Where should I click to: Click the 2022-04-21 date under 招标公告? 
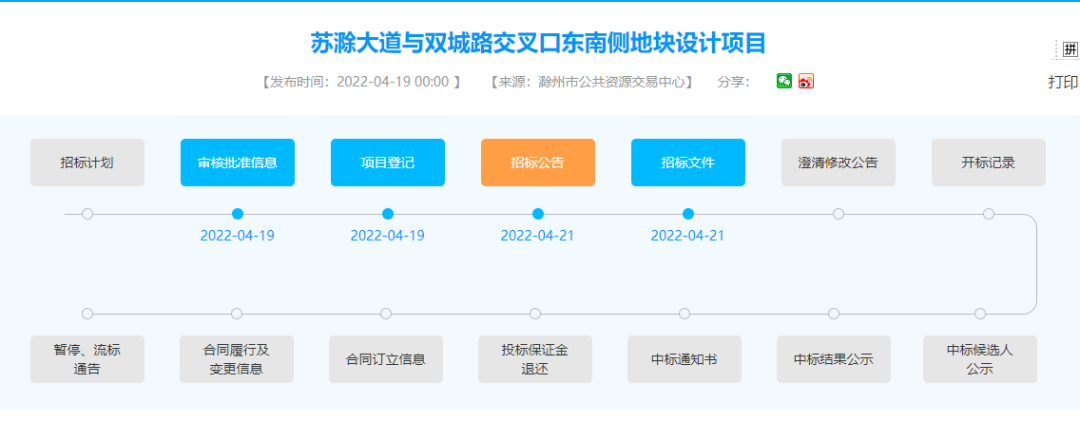[x=538, y=235]
